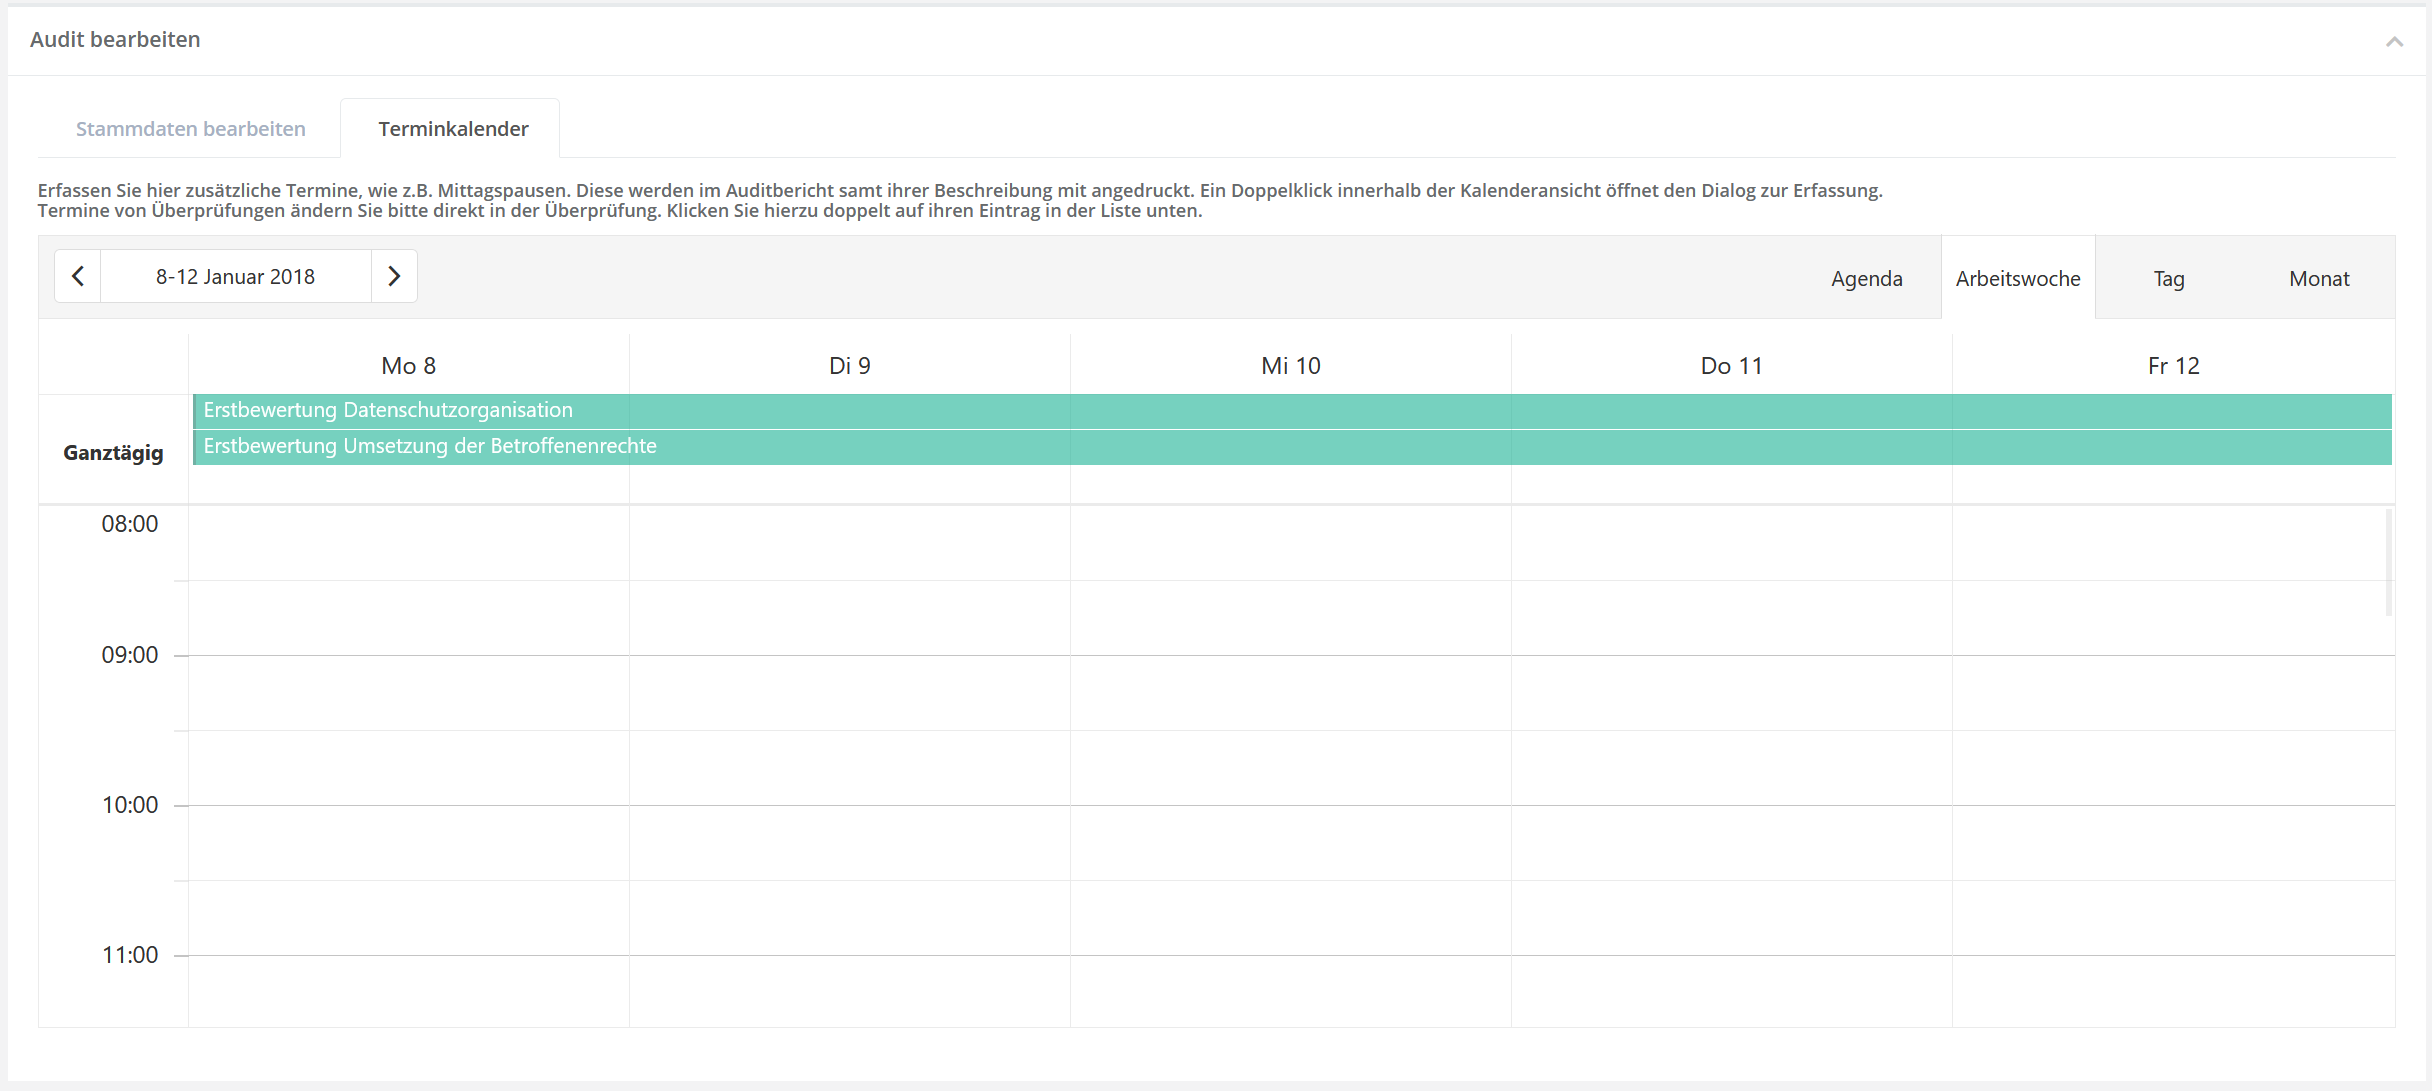The image size is (2432, 1091).
Task: Open Erstbewertung Umsetzung der Betroffenenrechte event
Action: point(1292,447)
